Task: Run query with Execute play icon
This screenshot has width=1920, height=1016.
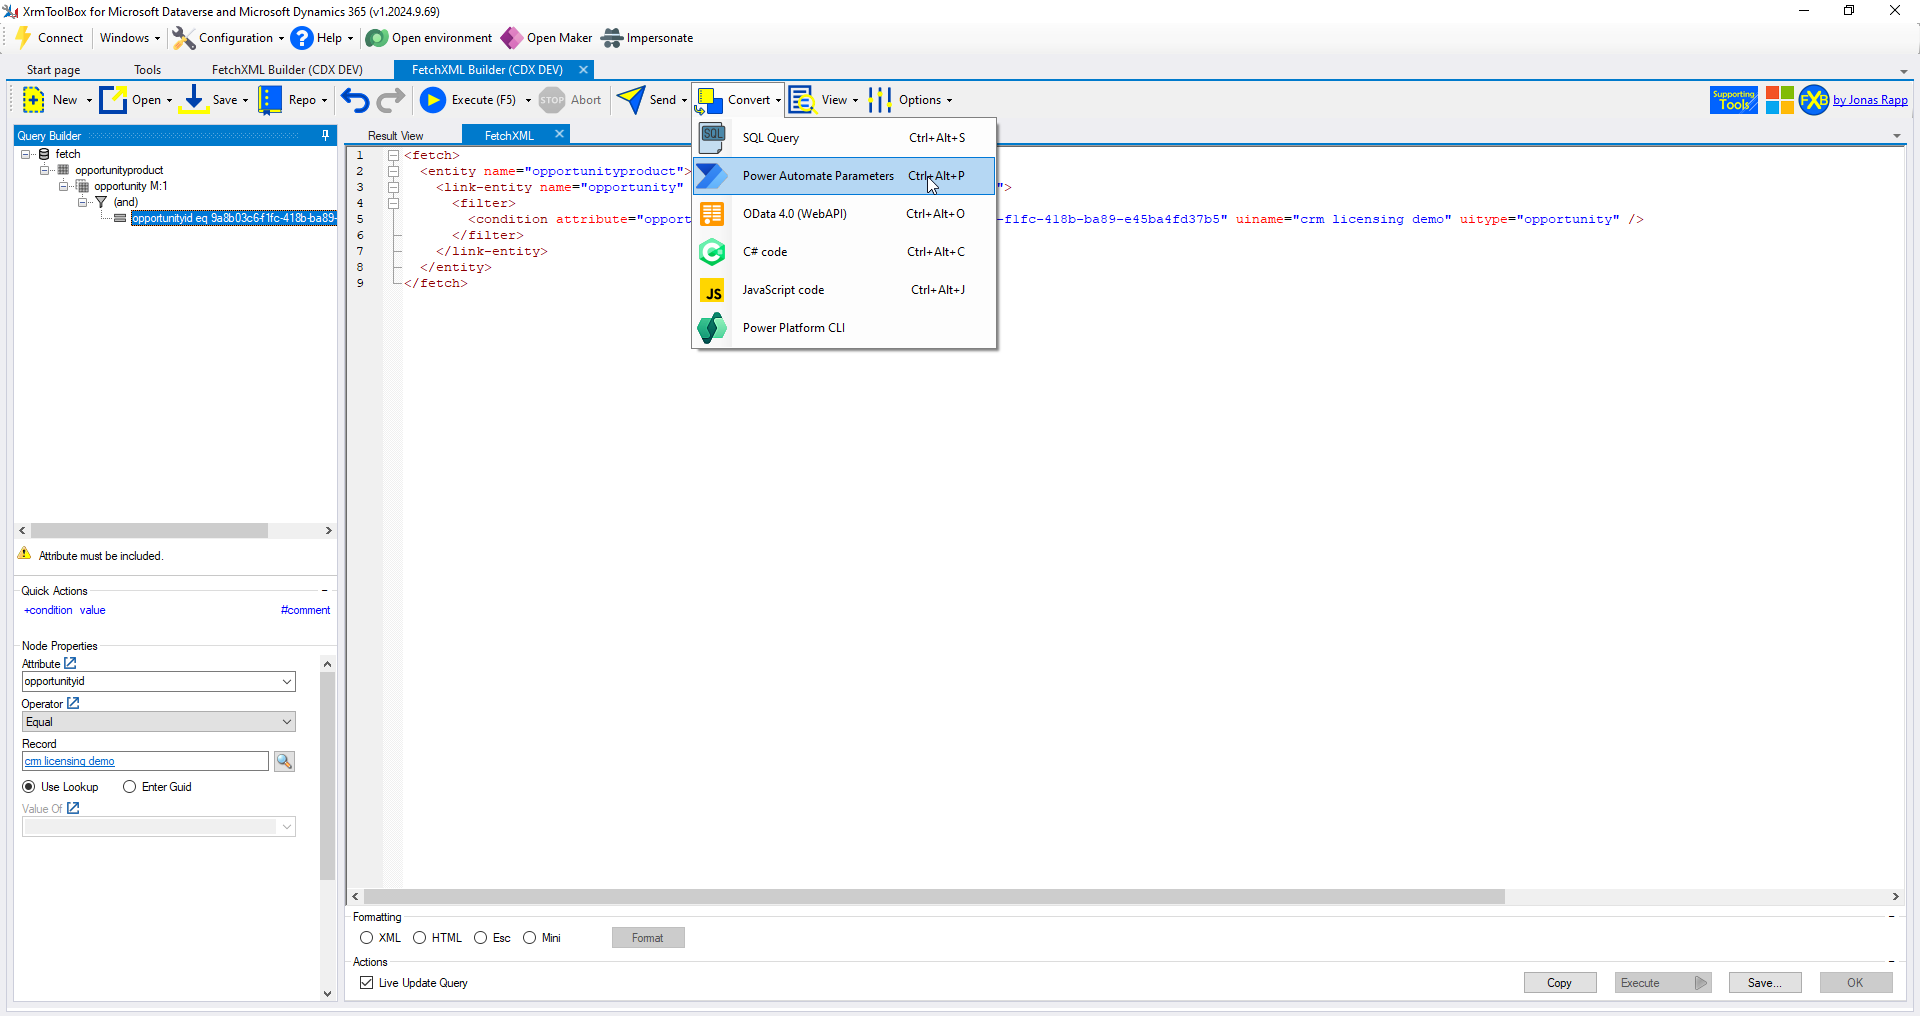Action: pos(433,100)
